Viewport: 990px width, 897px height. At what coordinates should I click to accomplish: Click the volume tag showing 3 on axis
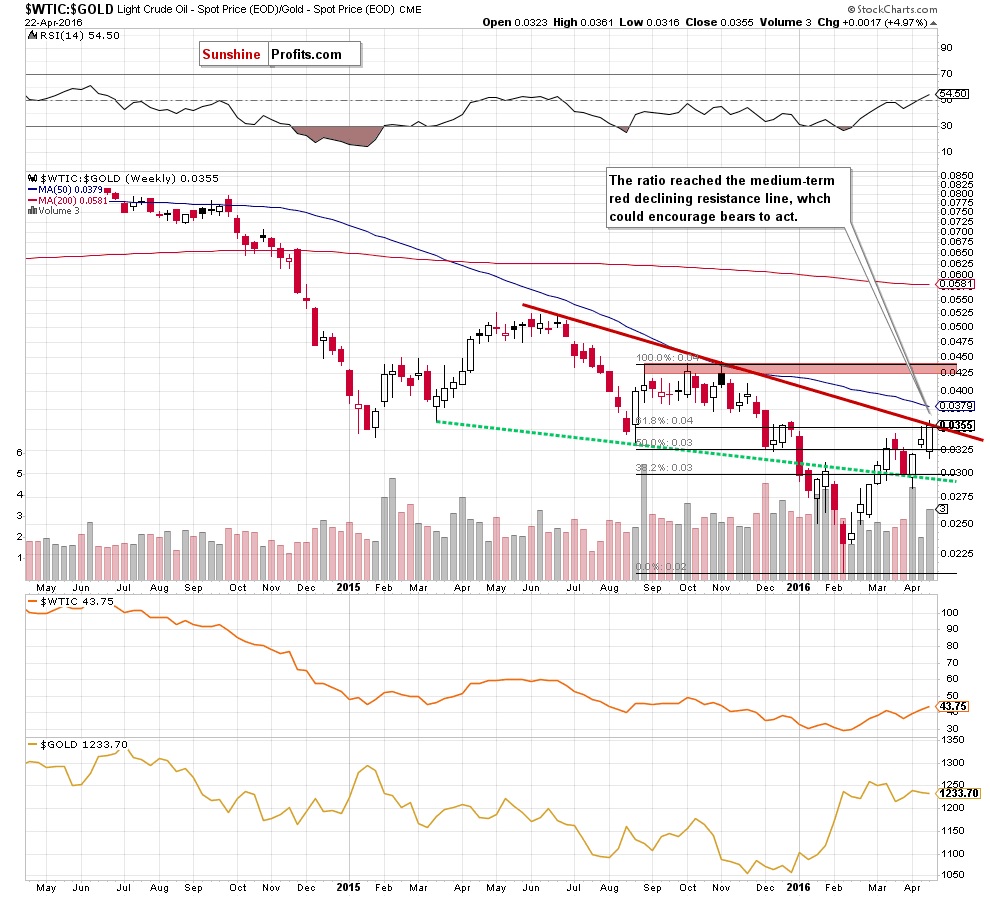pos(943,509)
